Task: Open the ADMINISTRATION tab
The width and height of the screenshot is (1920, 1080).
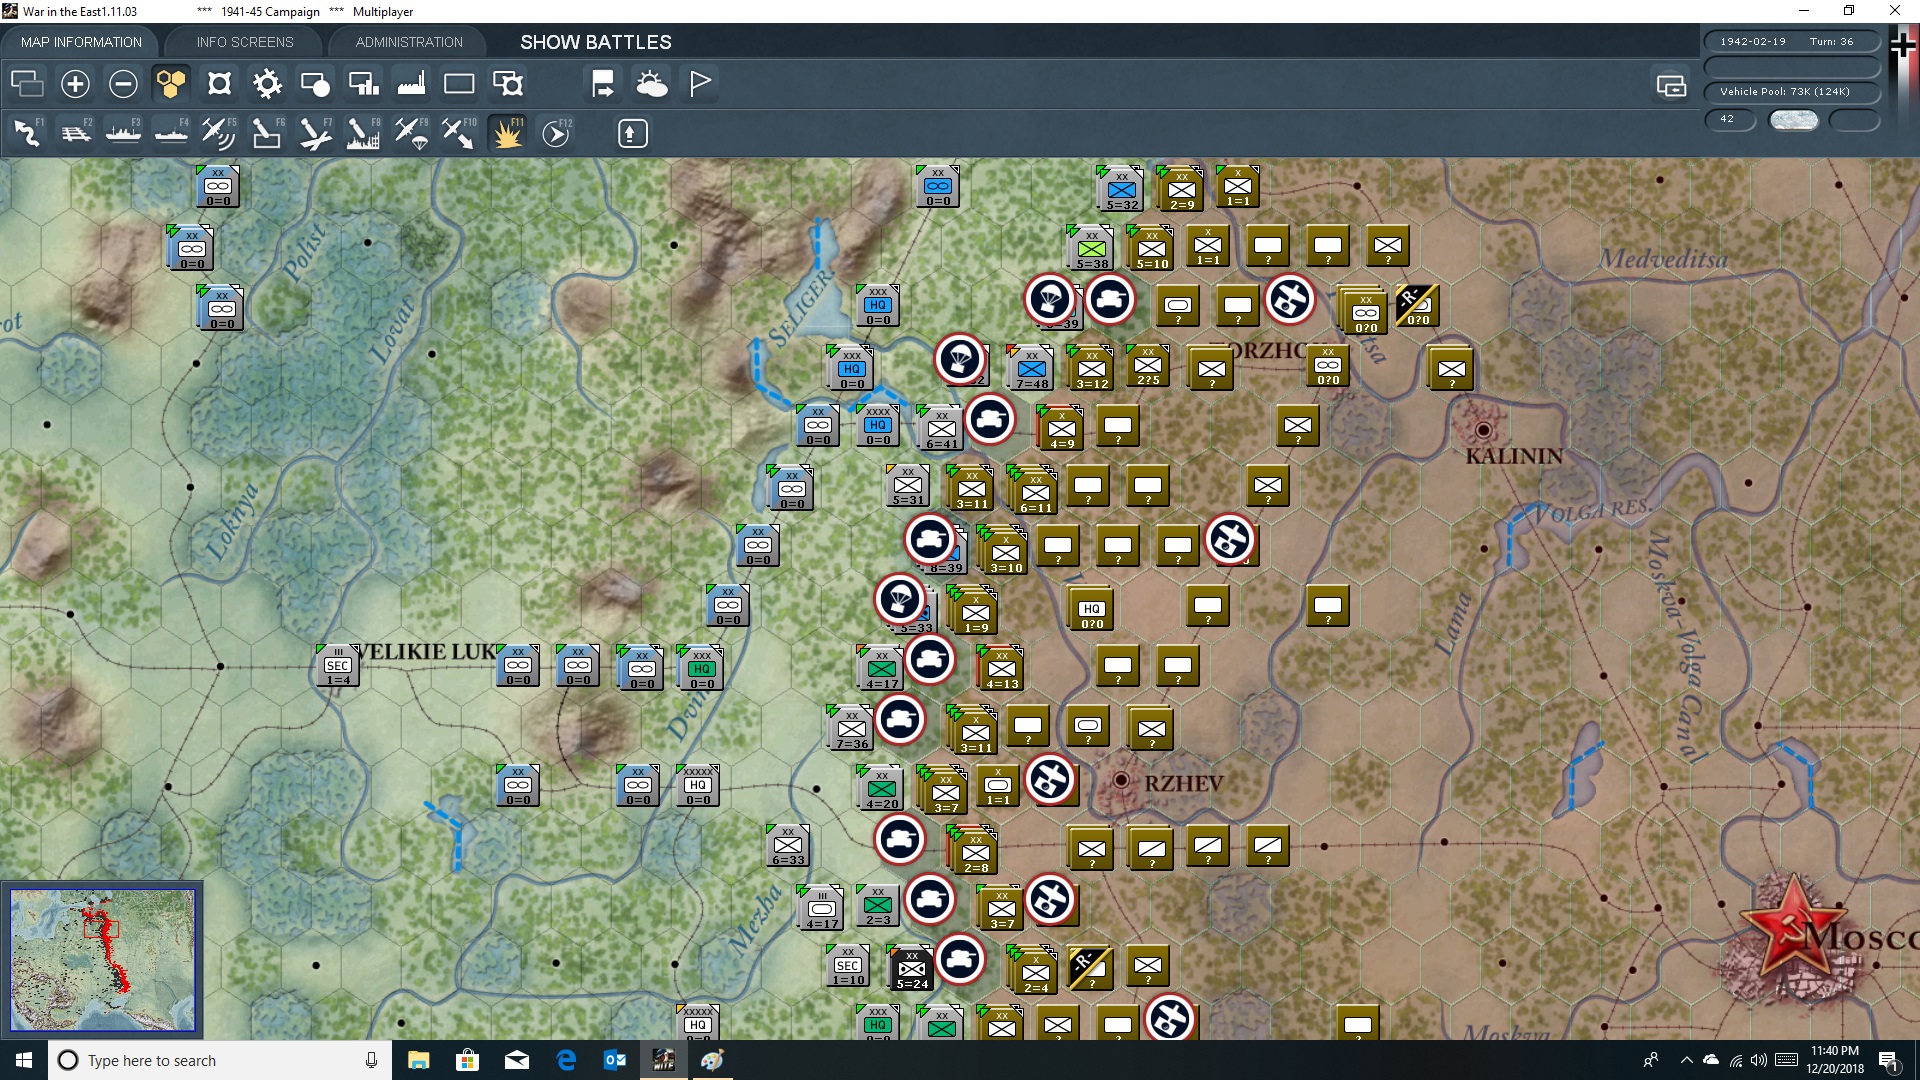Action: point(409,42)
